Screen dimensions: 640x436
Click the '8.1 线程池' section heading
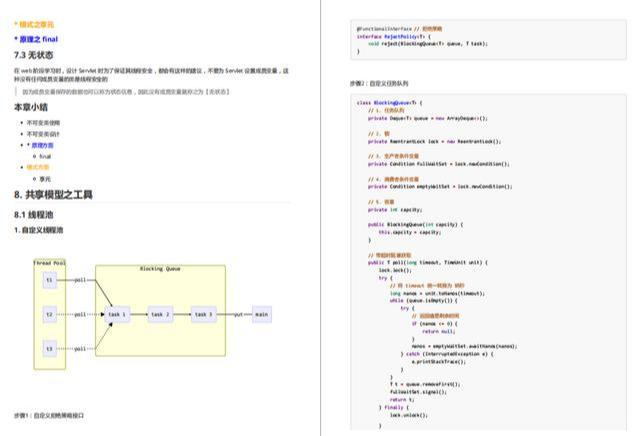point(33,215)
